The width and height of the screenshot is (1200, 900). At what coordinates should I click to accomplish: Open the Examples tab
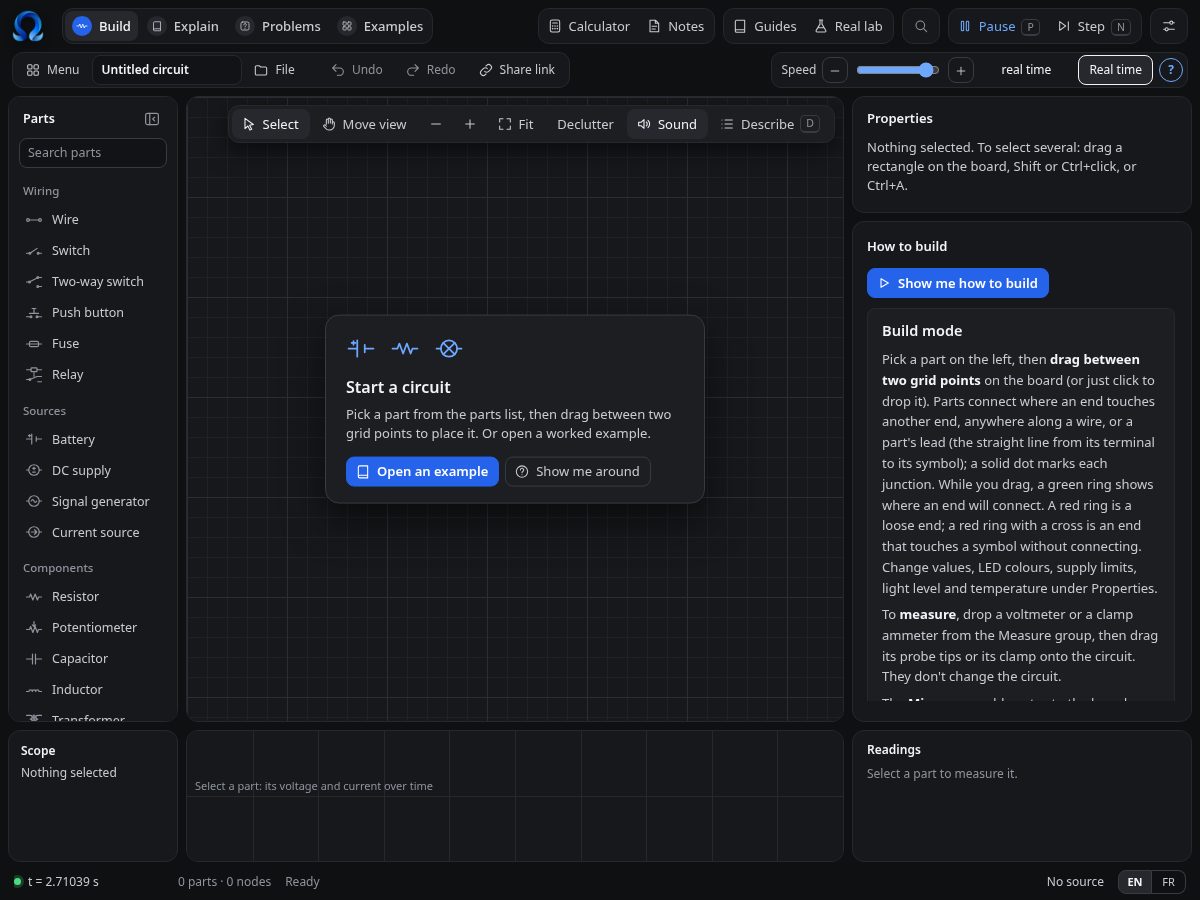(381, 26)
